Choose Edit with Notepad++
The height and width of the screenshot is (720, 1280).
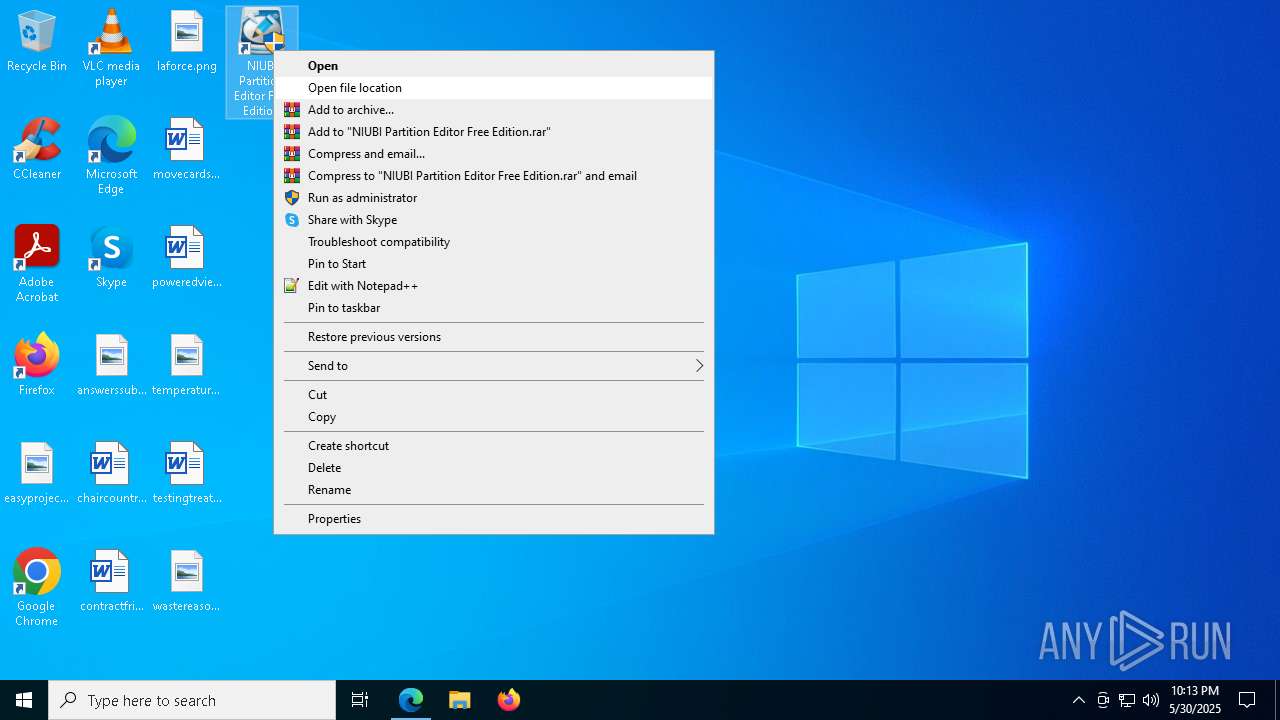[494, 286]
